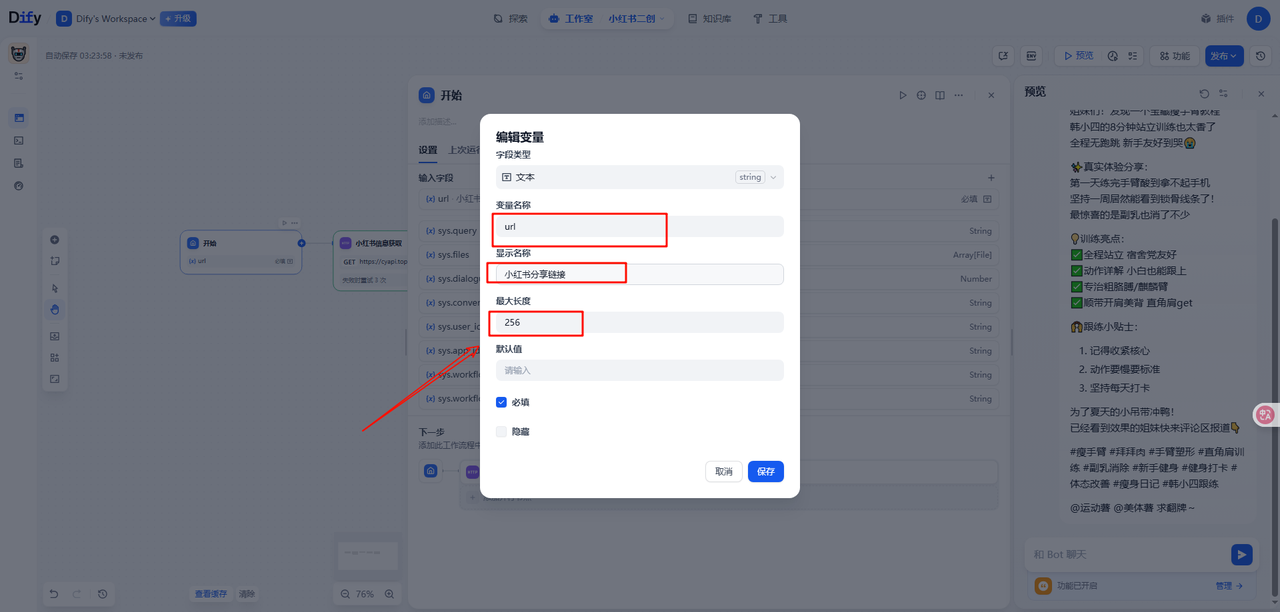Screen dimensions: 1280x612
Task: Send the chat message arrow button
Action: [x=1241, y=554]
